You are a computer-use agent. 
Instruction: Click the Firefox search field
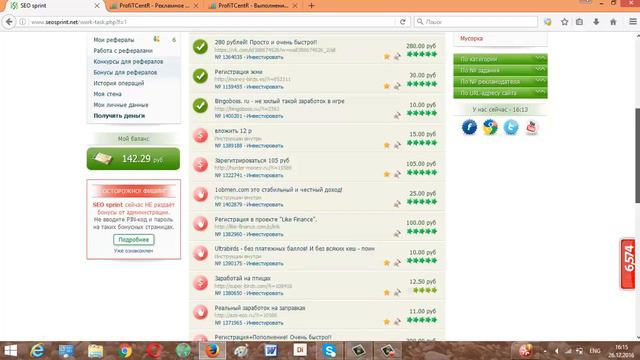[x=476, y=22]
